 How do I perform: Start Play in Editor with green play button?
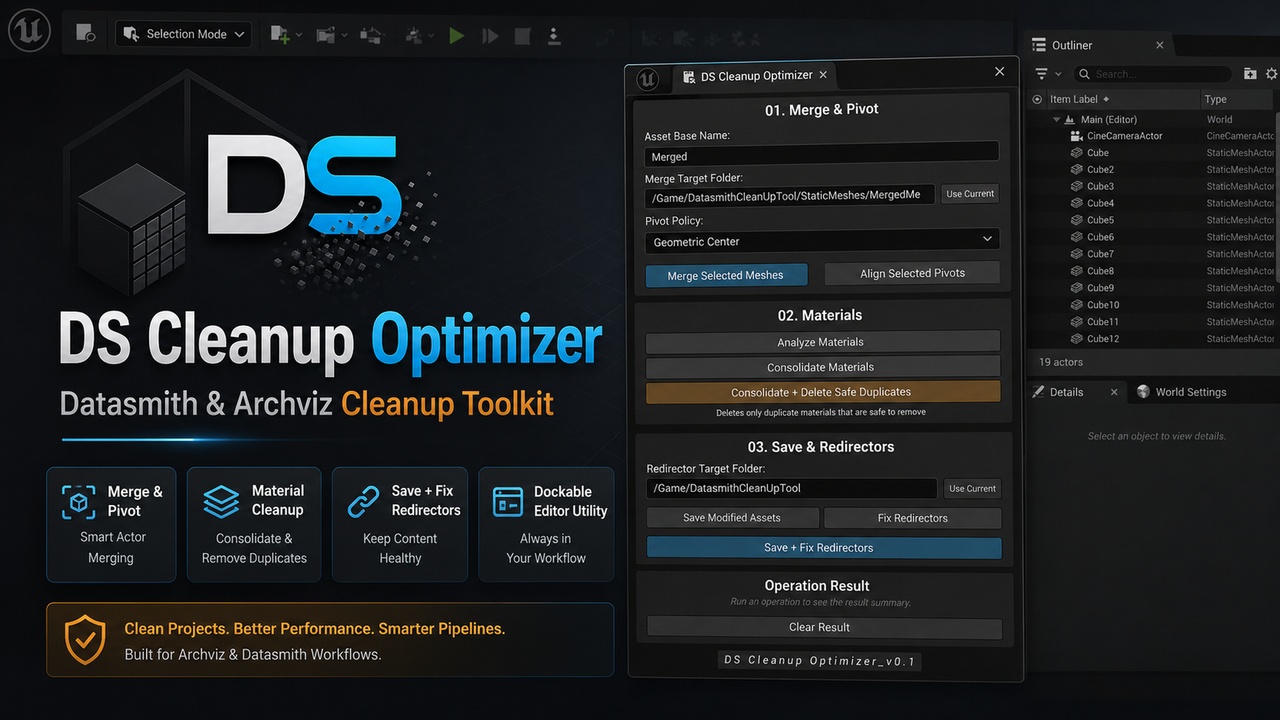457,35
